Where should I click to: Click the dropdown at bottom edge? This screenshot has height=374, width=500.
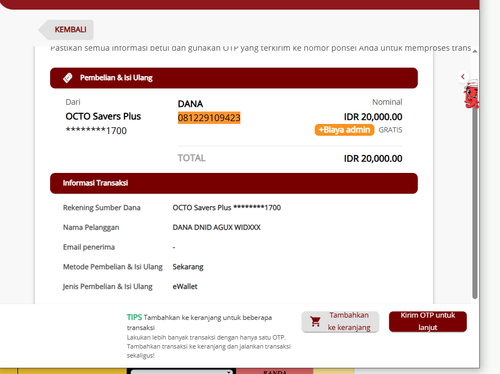click(x=181, y=372)
